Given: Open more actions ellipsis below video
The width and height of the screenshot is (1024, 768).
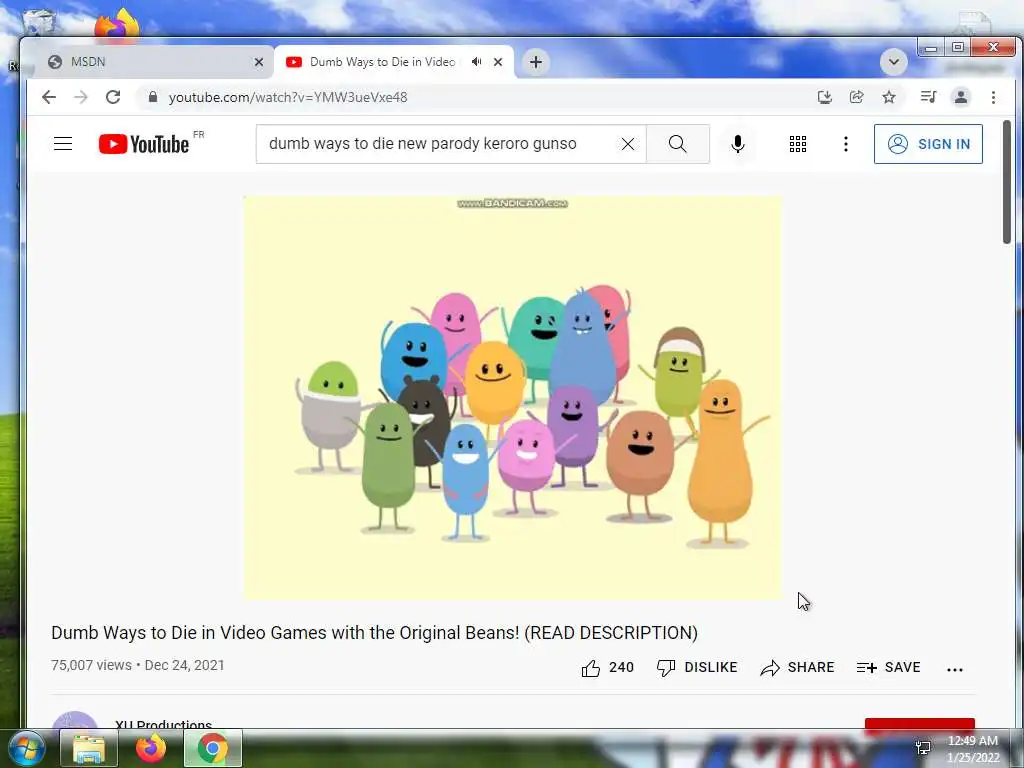Looking at the screenshot, I should click(x=955, y=669).
